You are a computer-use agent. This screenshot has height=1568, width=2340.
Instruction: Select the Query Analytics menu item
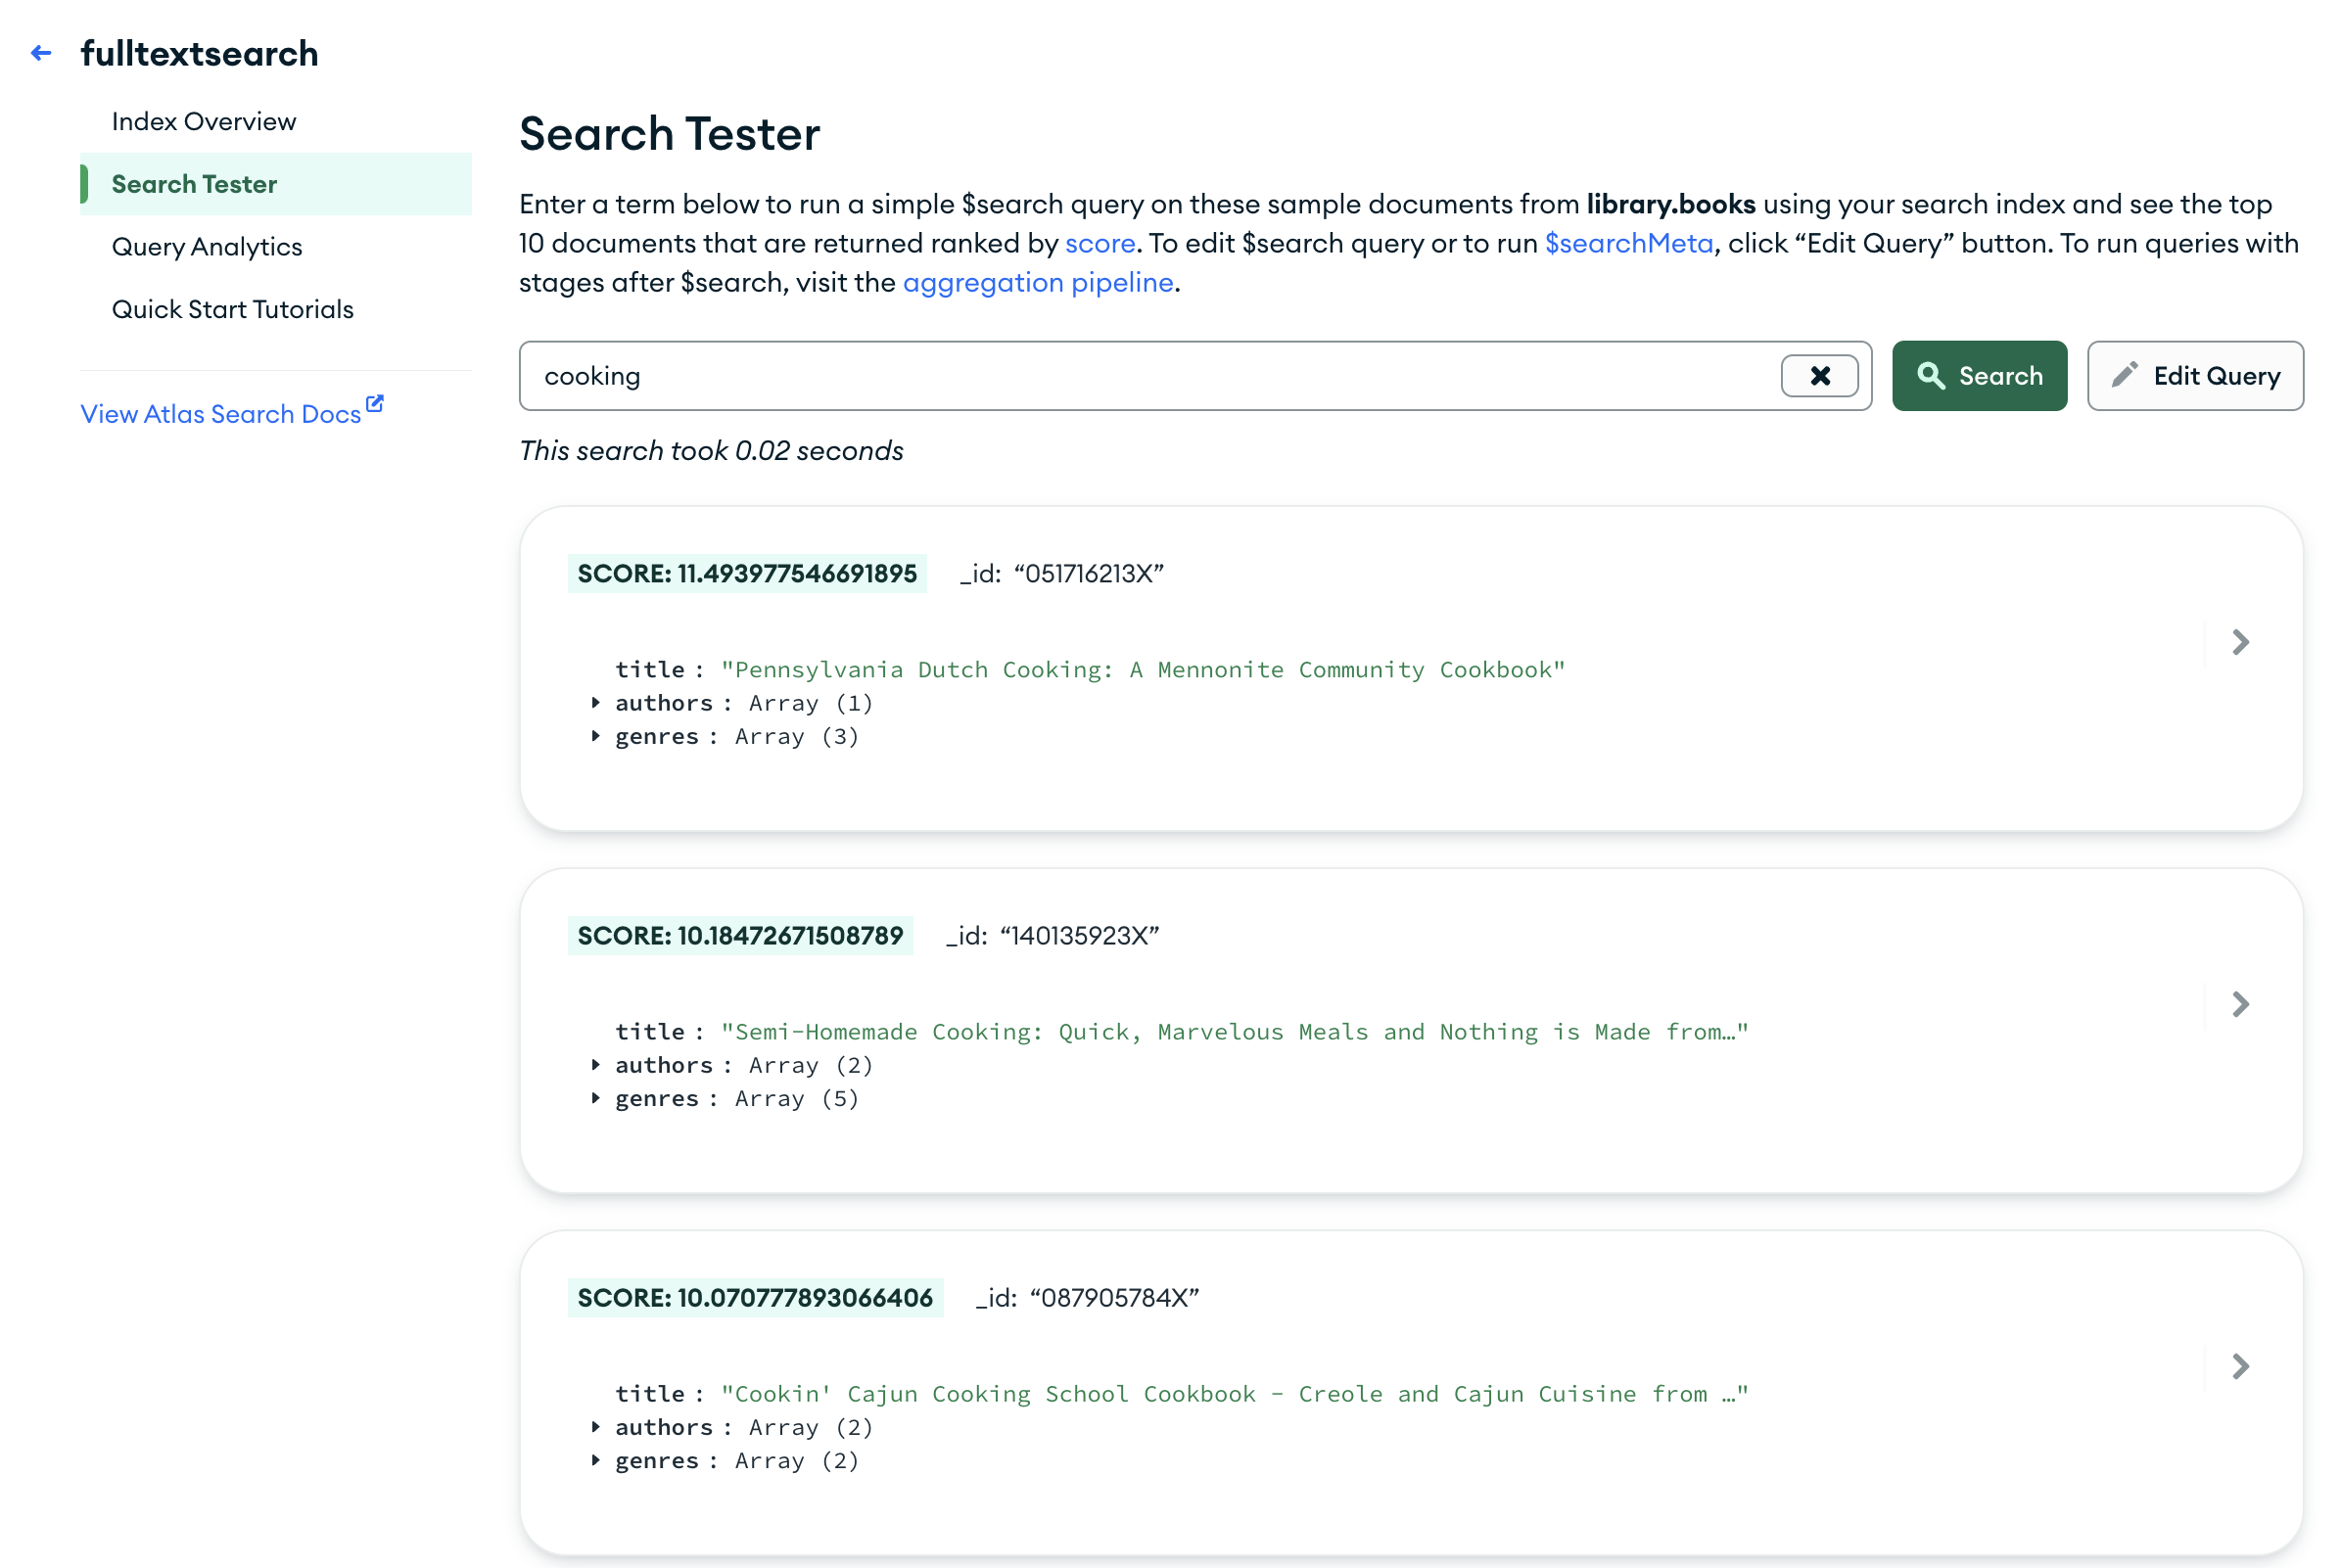tap(207, 245)
